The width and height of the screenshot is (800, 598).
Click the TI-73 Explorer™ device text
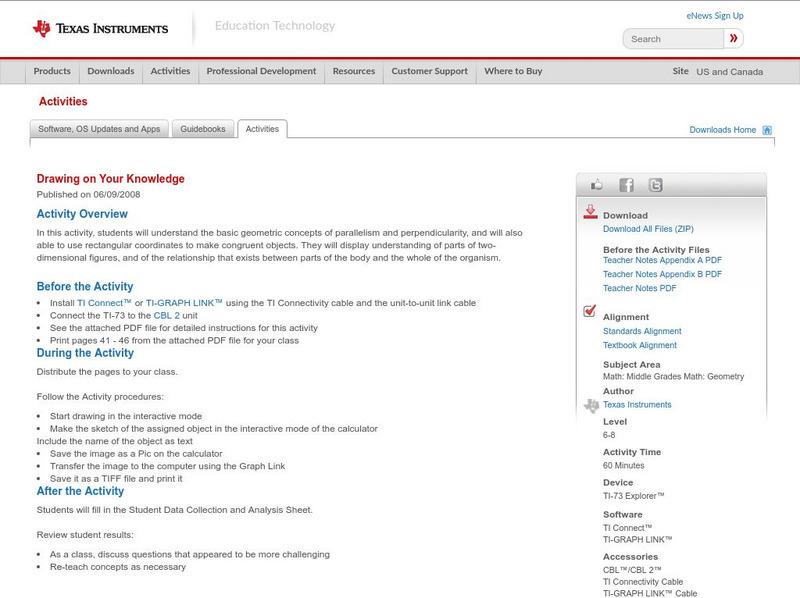[x=634, y=496]
